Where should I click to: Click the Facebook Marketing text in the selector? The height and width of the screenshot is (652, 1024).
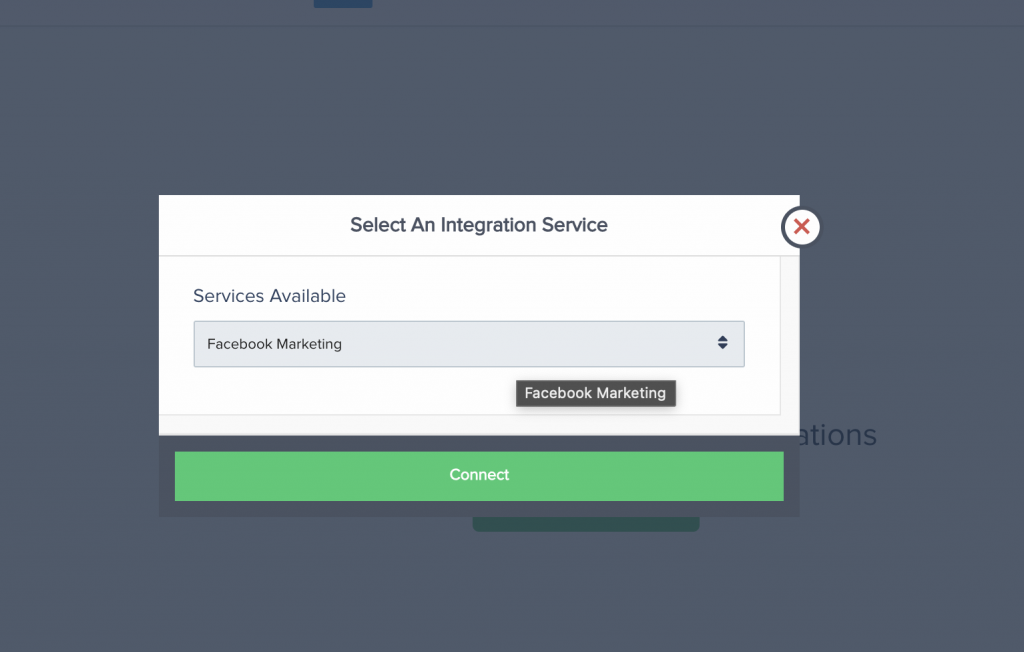point(274,344)
